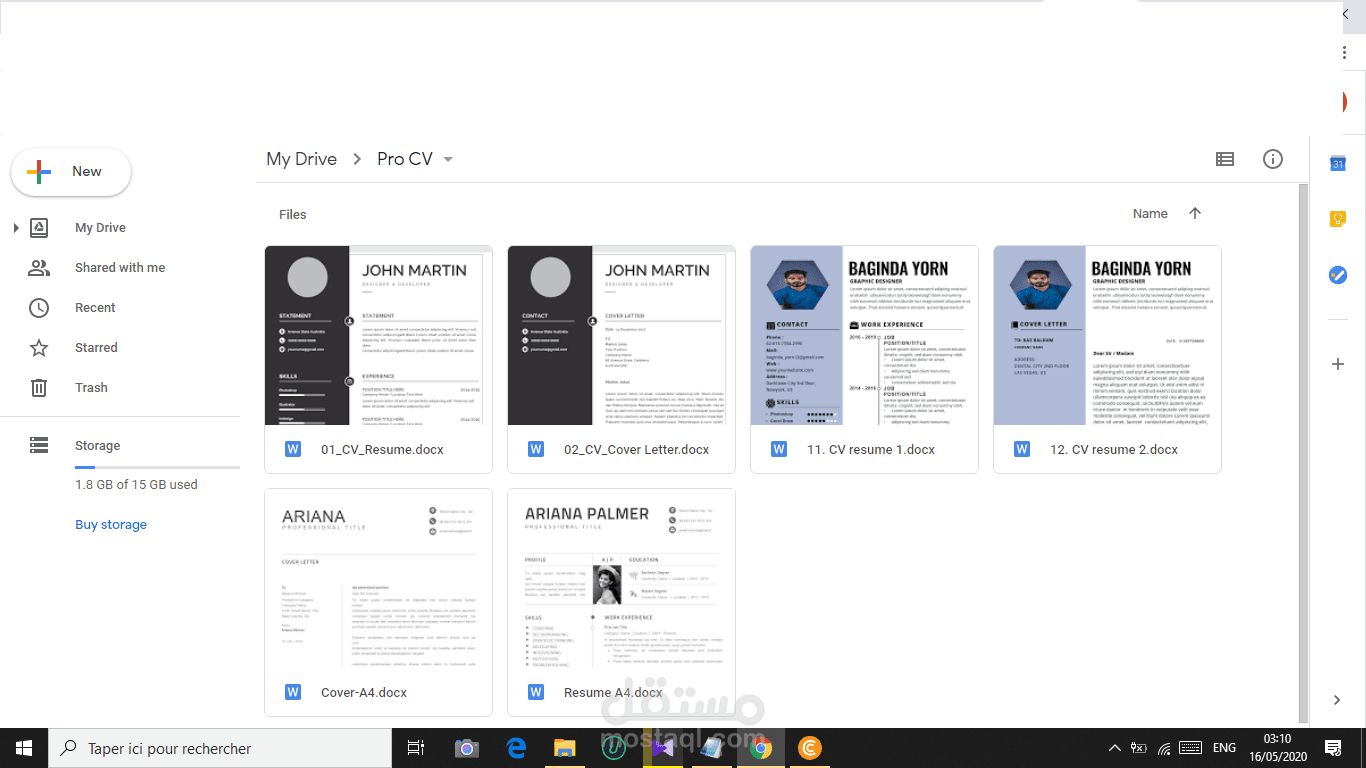Open touch keyboard tray icon
Screen dimensions: 1366x768
(1190, 748)
